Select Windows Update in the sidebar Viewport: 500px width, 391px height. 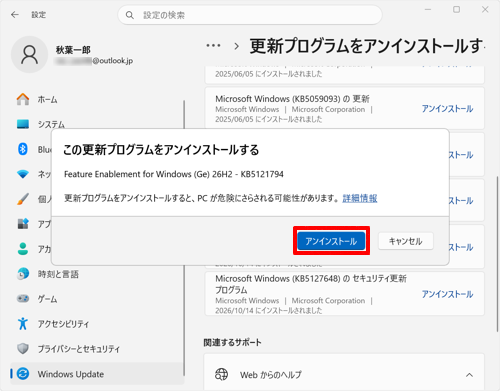click(x=97, y=374)
